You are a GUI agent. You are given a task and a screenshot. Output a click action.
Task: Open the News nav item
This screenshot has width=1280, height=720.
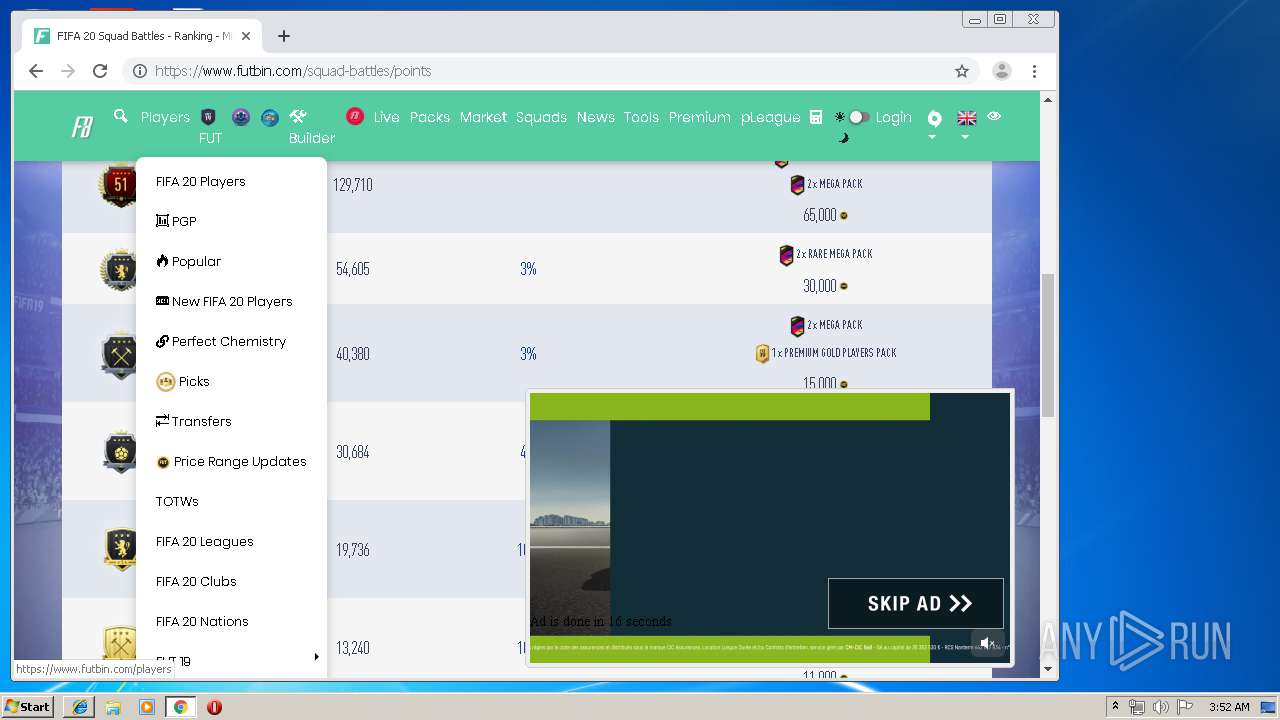point(595,117)
